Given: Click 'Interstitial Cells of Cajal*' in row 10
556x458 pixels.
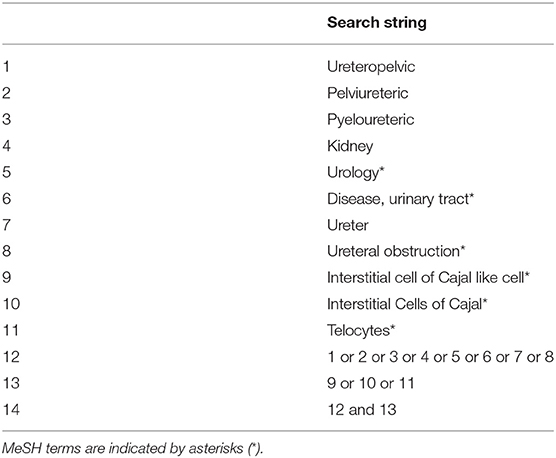Looking at the screenshot, I should (x=407, y=304).
